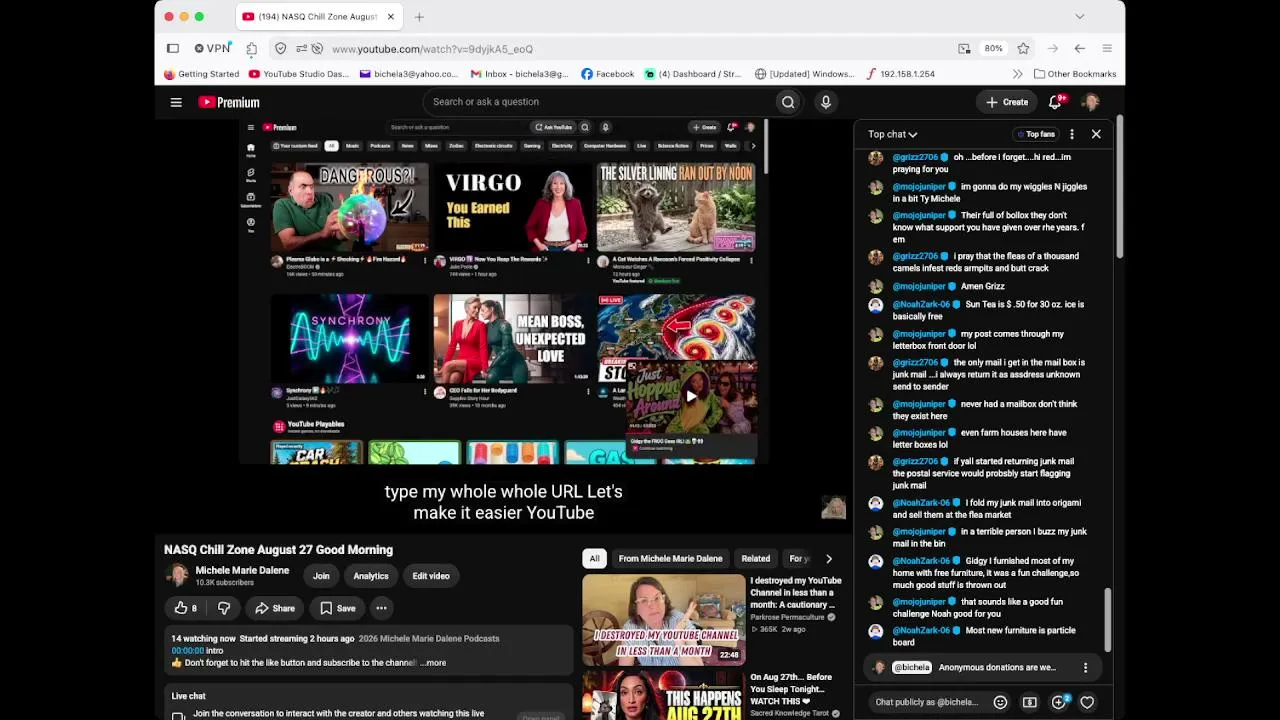Screen dimensions: 1280x720
Task: Open Michele Marie Dalene channel avatar
Action: coord(177,576)
